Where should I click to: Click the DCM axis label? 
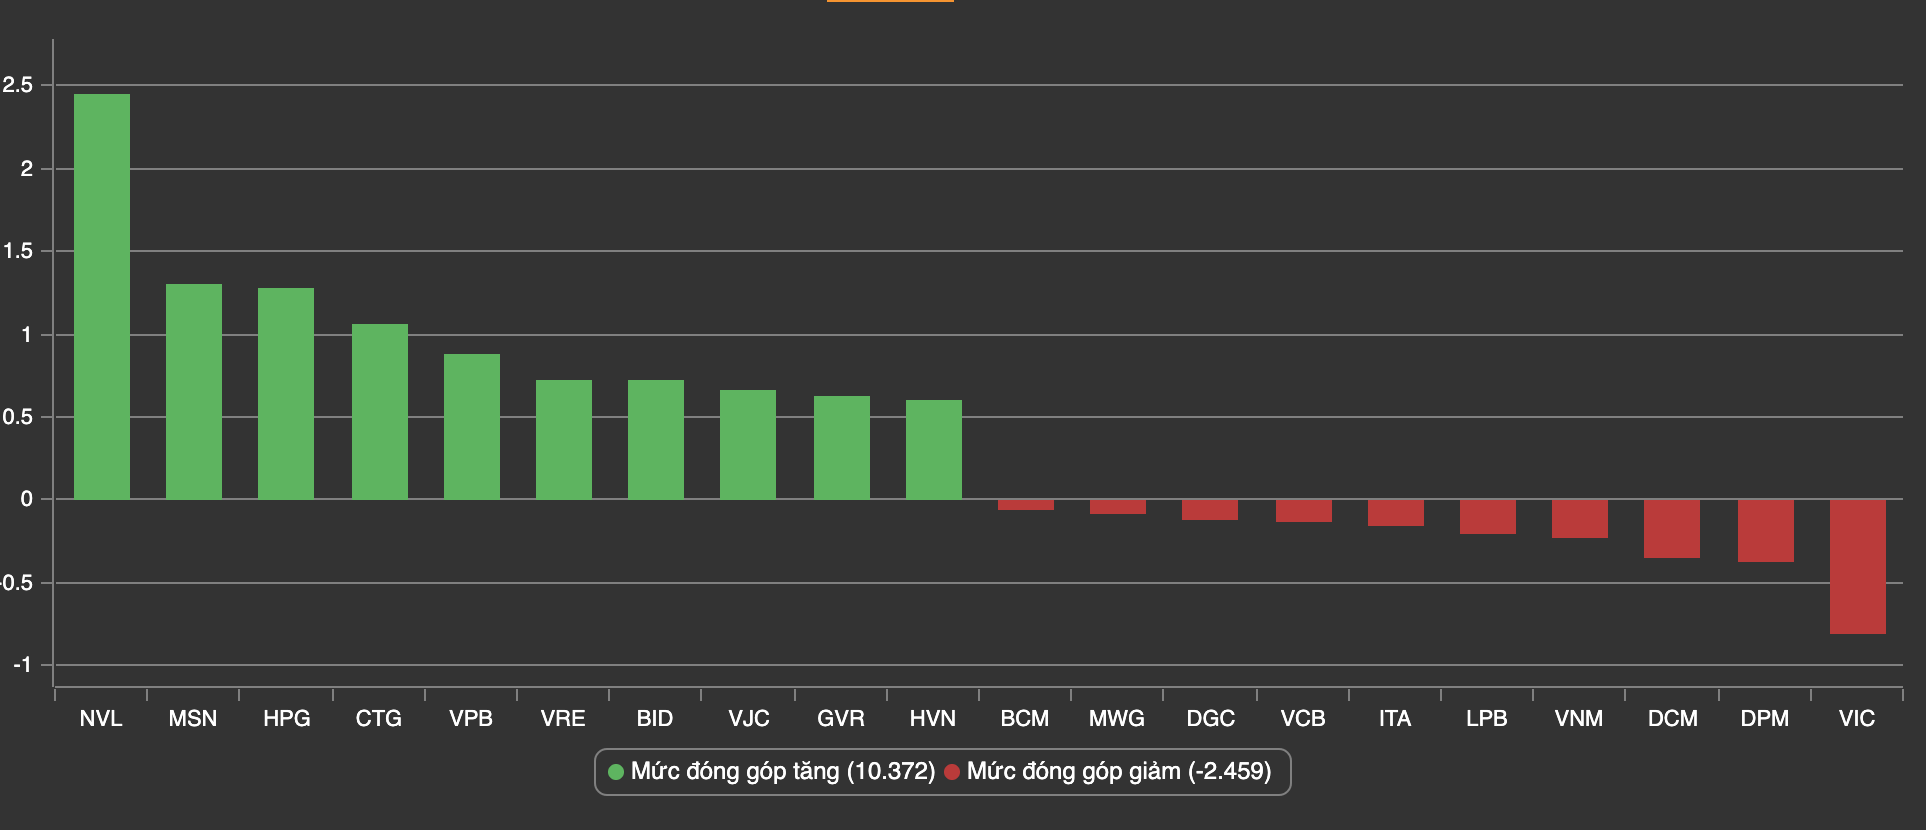(x=1673, y=718)
